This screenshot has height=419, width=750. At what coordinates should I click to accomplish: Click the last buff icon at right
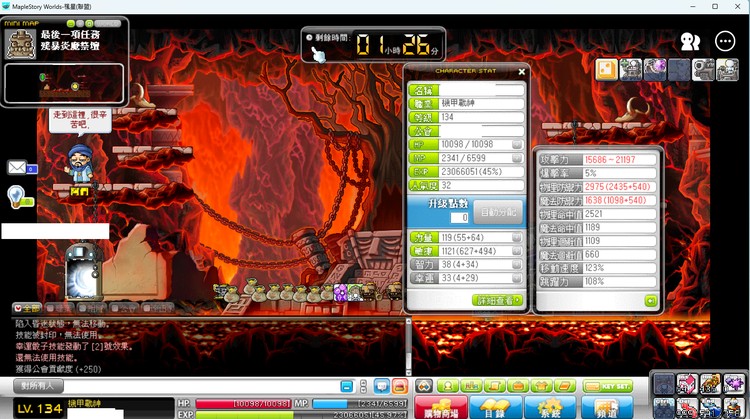[728, 70]
